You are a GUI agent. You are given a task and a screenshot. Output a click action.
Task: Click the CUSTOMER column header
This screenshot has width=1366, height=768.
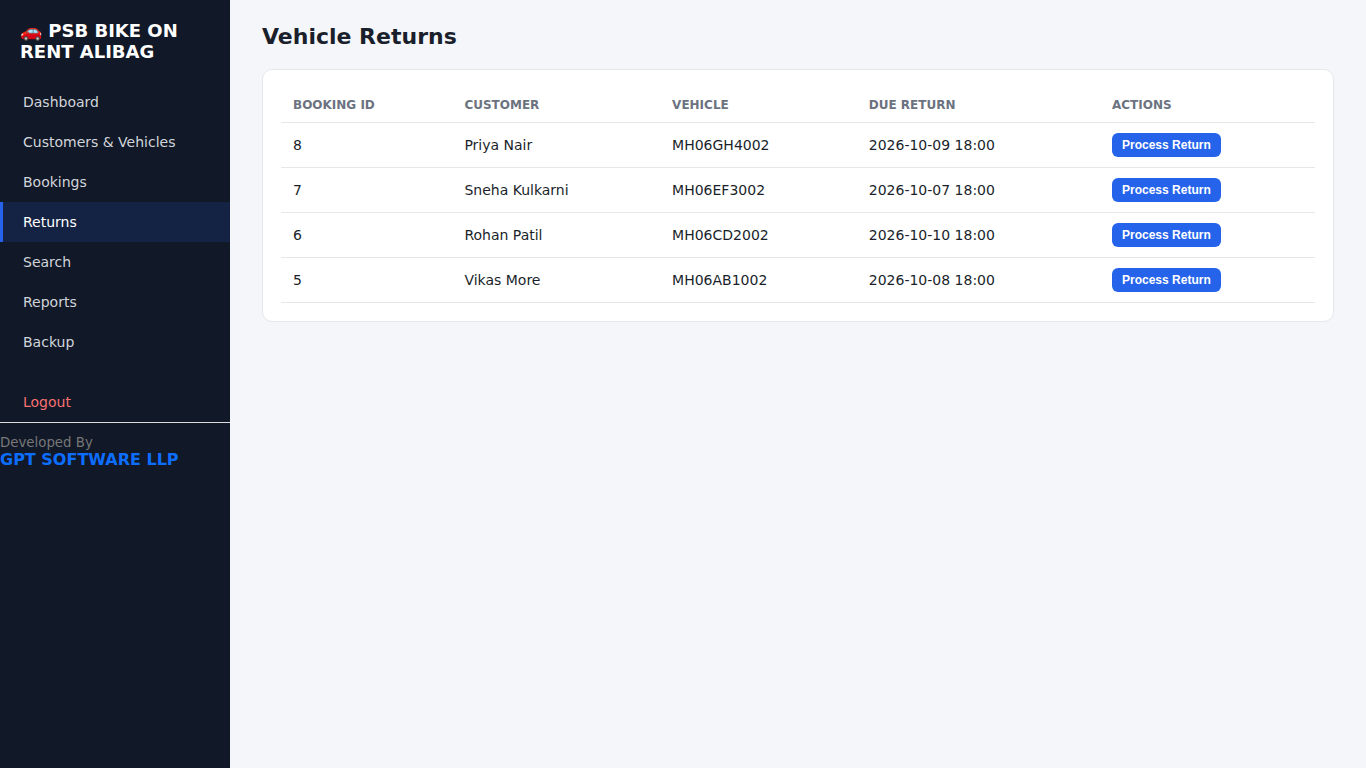(x=502, y=104)
